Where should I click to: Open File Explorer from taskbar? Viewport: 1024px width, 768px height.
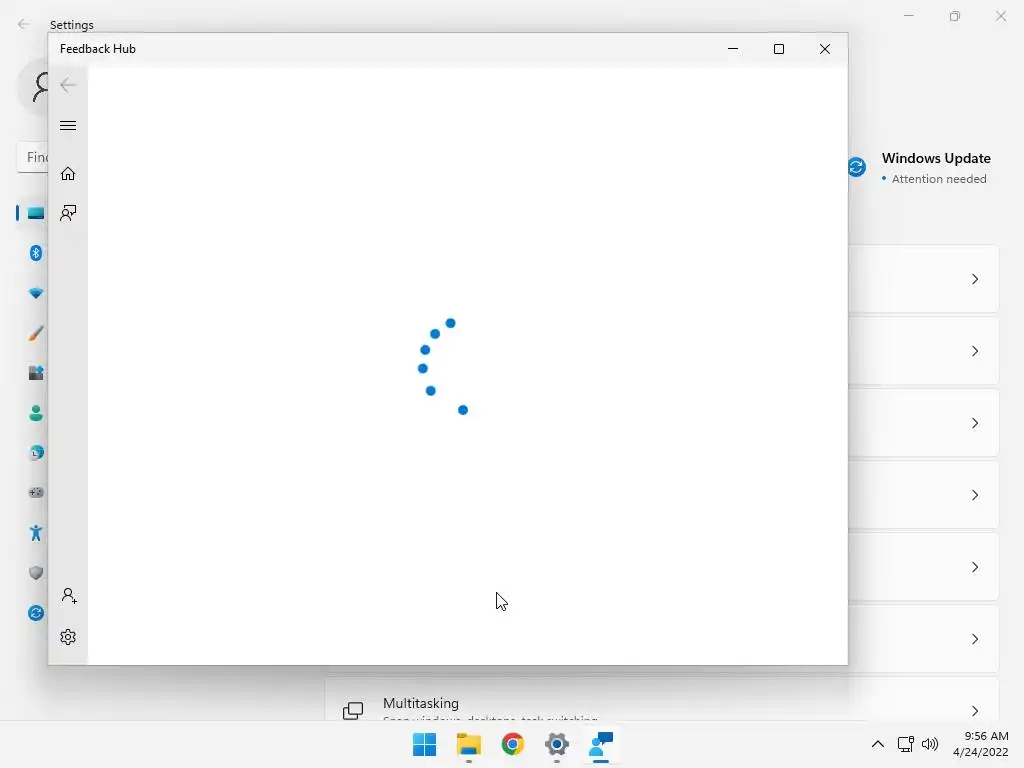pos(469,744)
